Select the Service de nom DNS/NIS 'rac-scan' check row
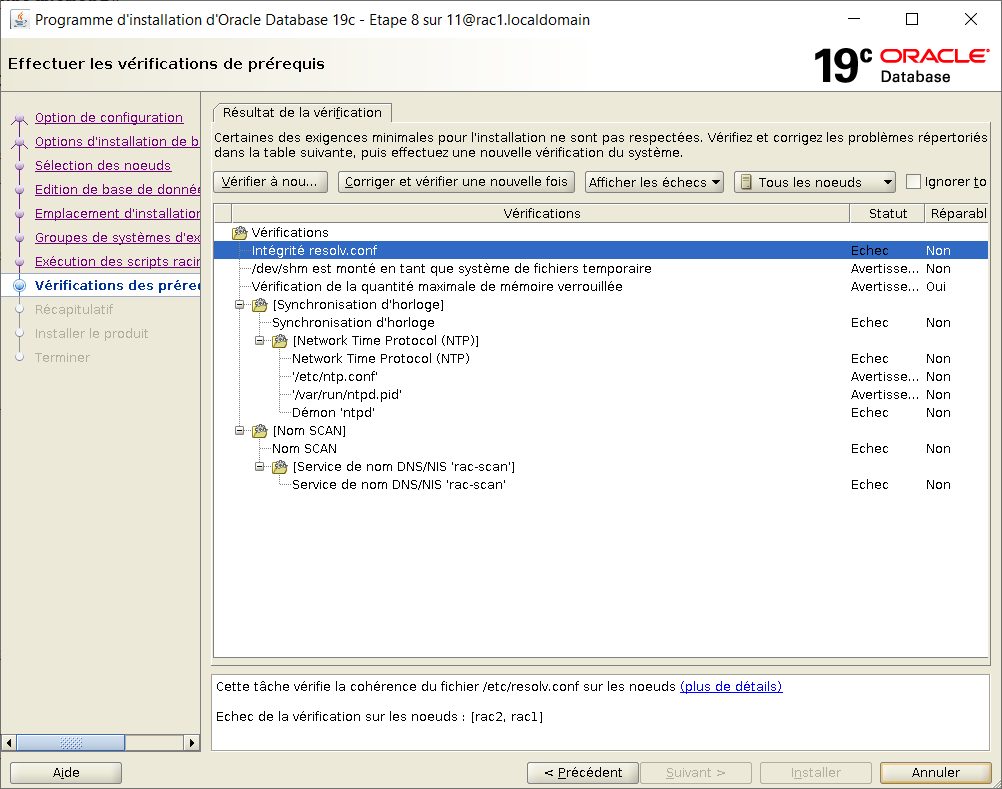Image resolution: width=1002 pixels, height=789 pixels. [x=601, y=484]
